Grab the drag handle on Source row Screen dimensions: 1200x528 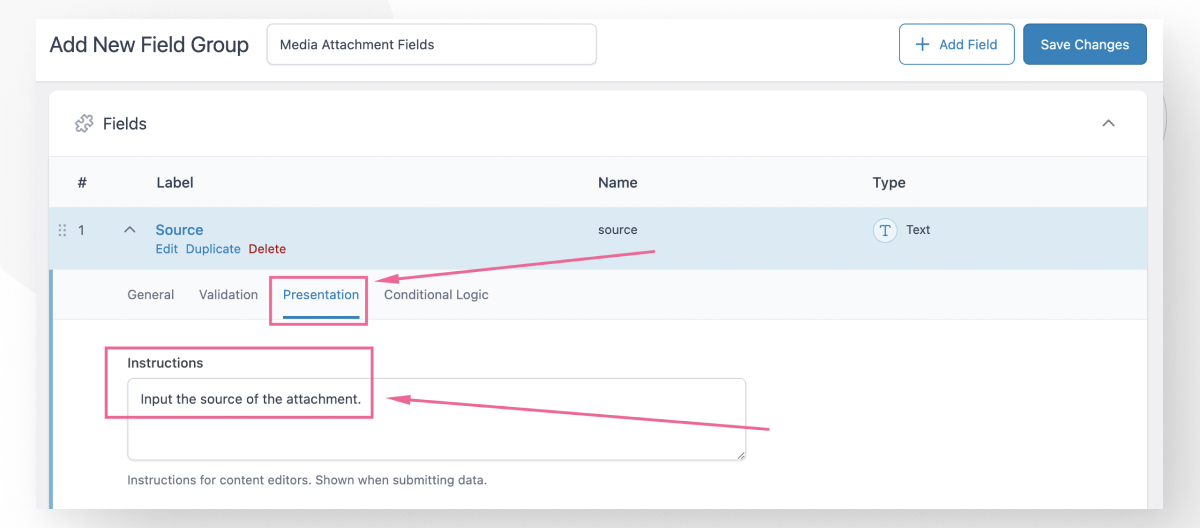pyautogui.click(x=62, y=230)
